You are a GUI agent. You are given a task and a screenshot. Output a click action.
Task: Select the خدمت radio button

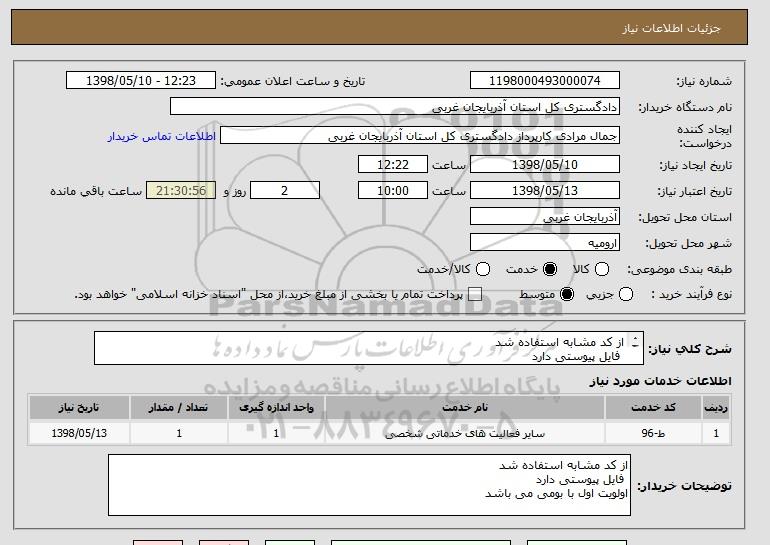tap(550, 269)
